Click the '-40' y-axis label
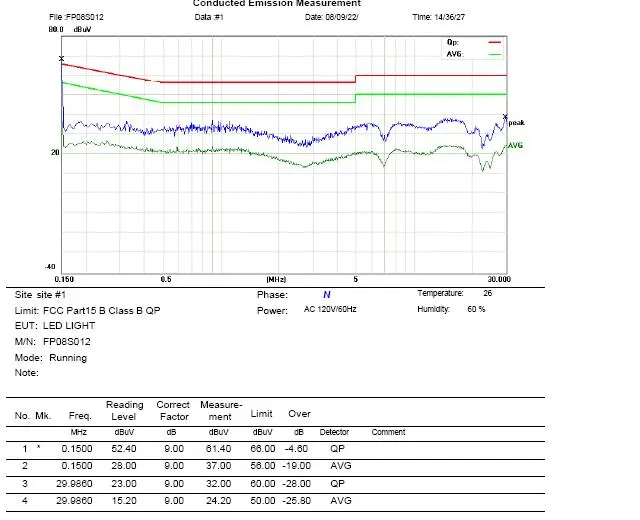This screenshot has width=640, height=520. coord(50,267)
